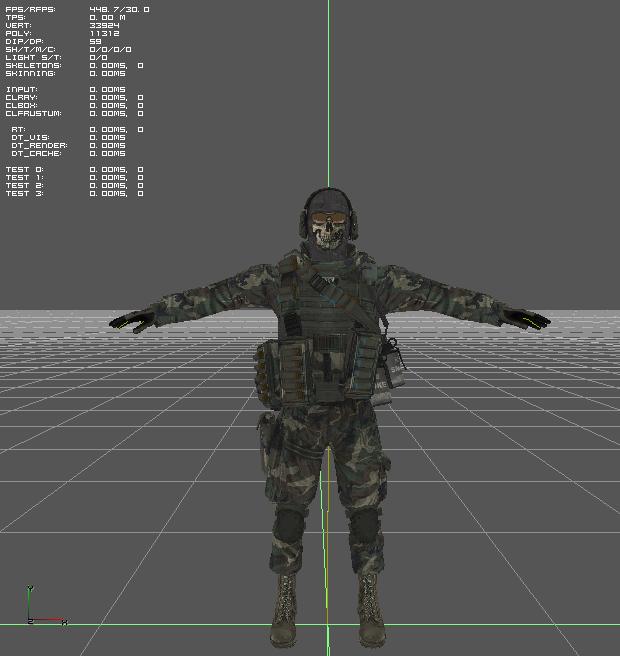Click the DIP/DP value 59
The width and height of the screenshot is (620, 656).
point(95,41)
